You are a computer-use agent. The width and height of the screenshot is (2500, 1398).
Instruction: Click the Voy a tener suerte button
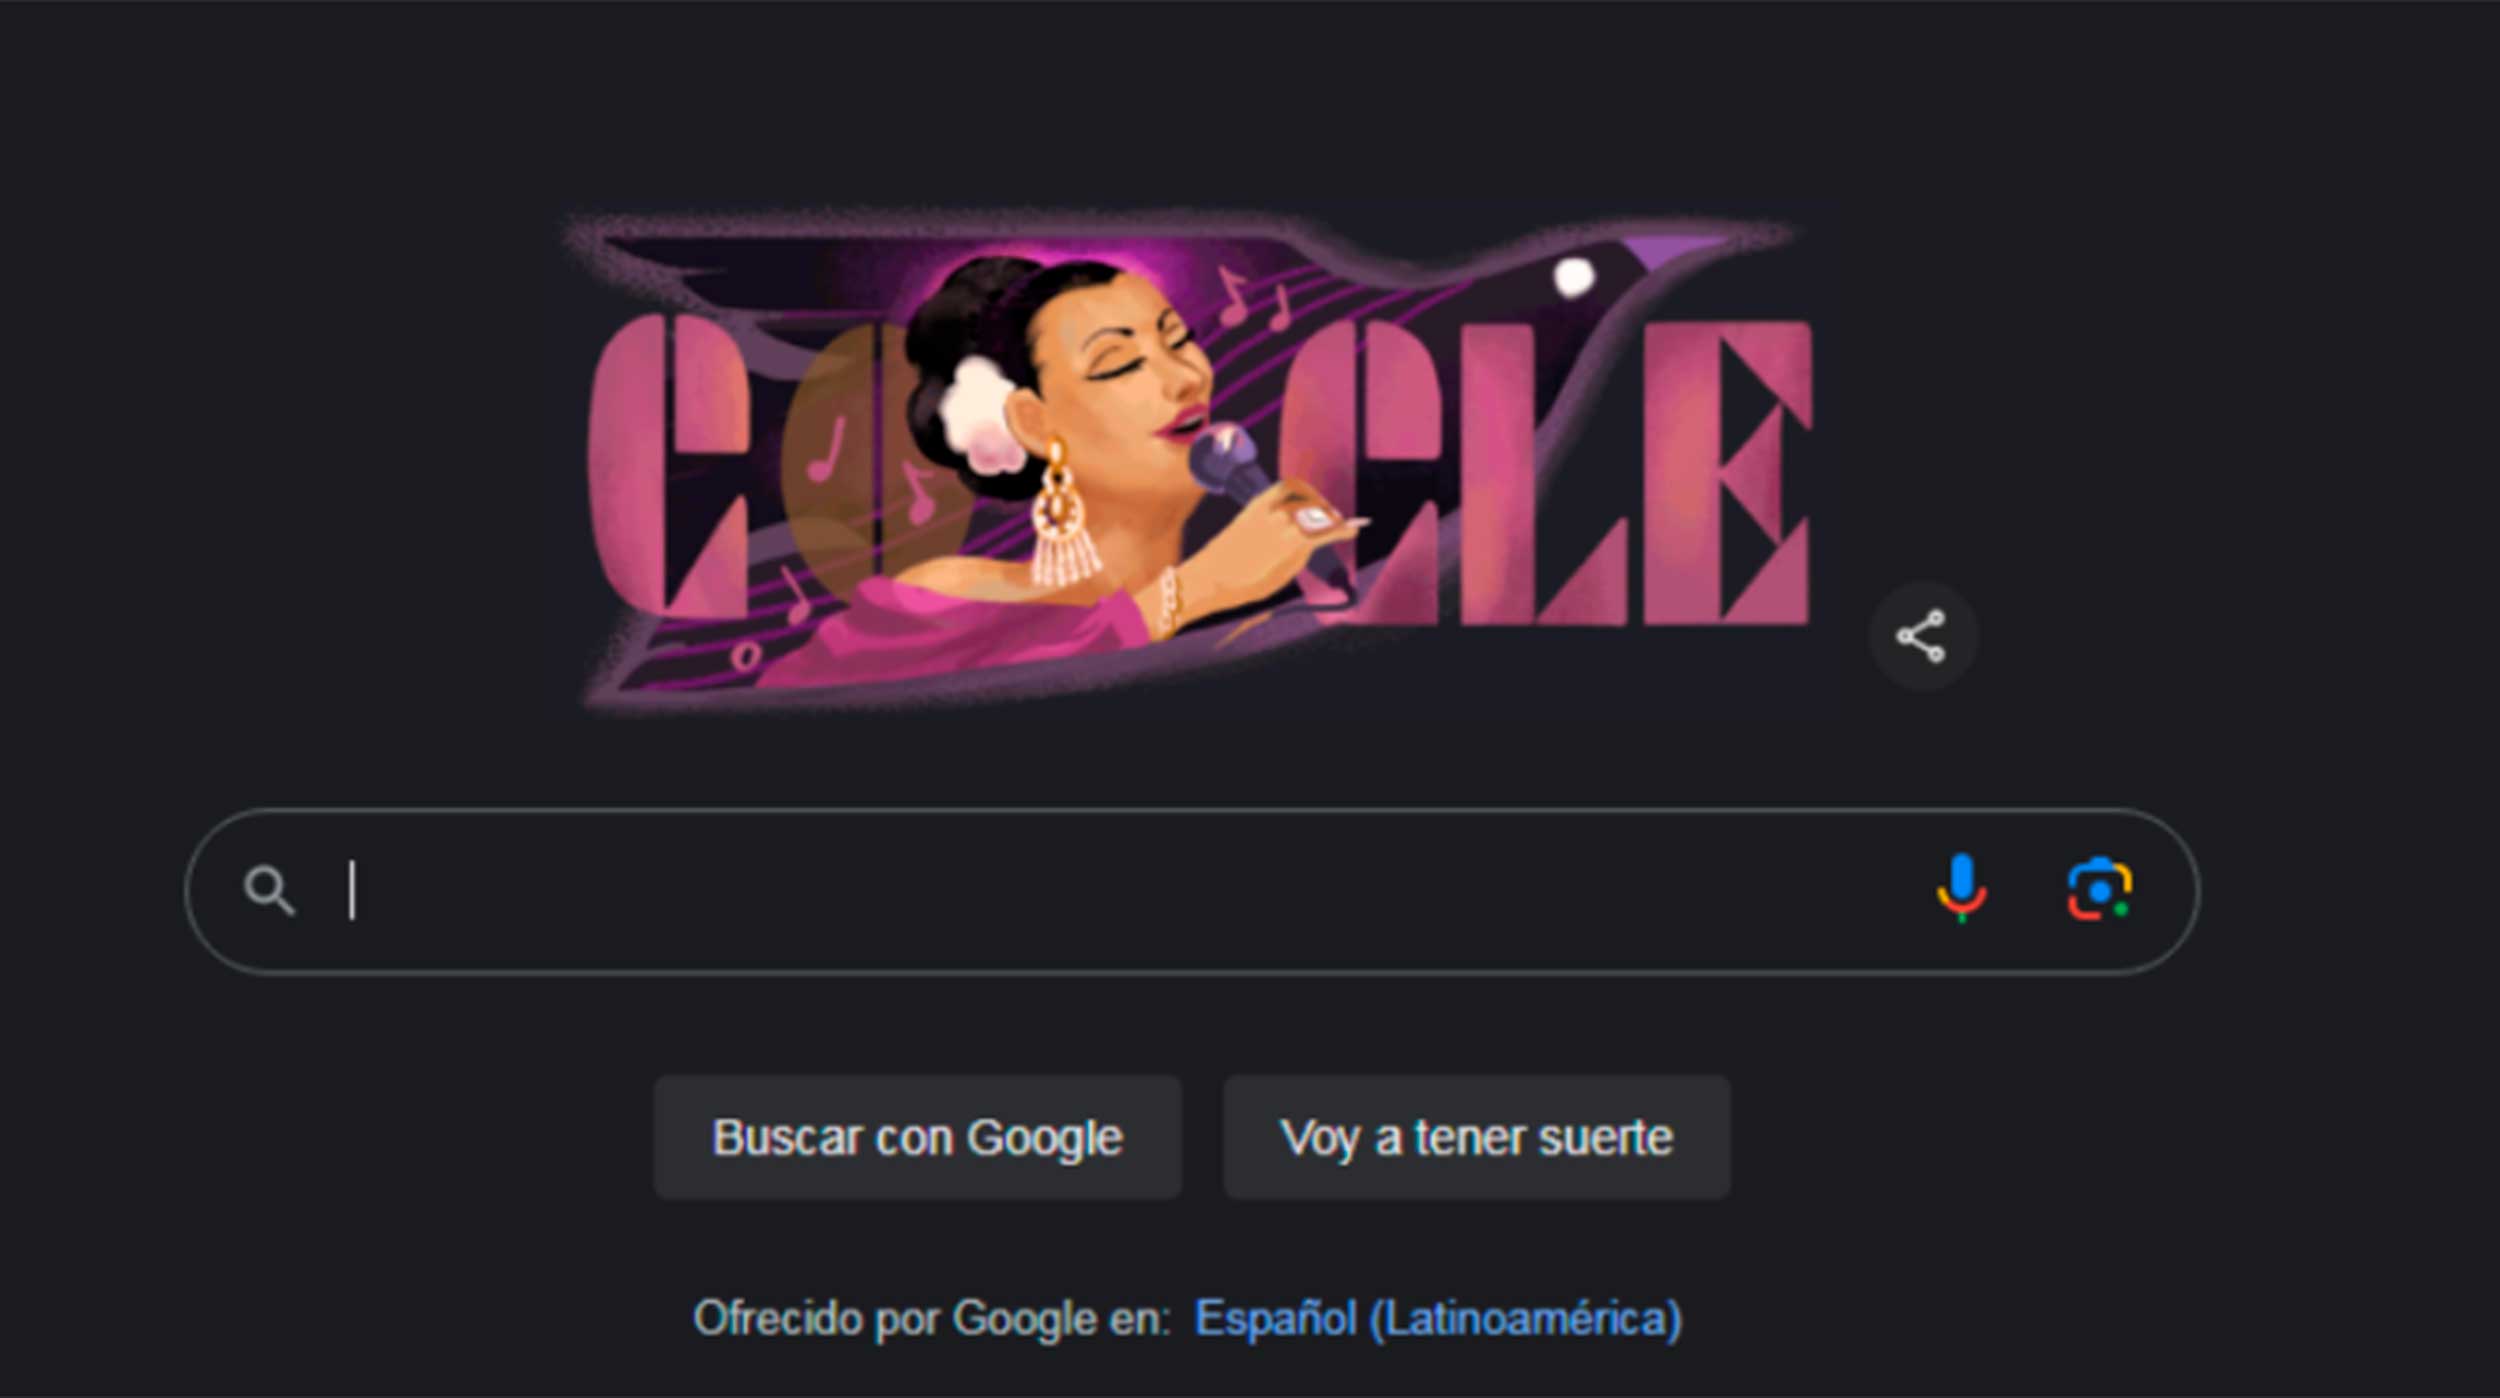1476,1137
